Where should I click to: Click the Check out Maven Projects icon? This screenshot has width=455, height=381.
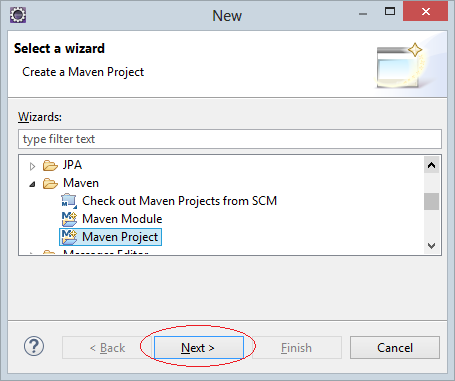pos(69,201)
